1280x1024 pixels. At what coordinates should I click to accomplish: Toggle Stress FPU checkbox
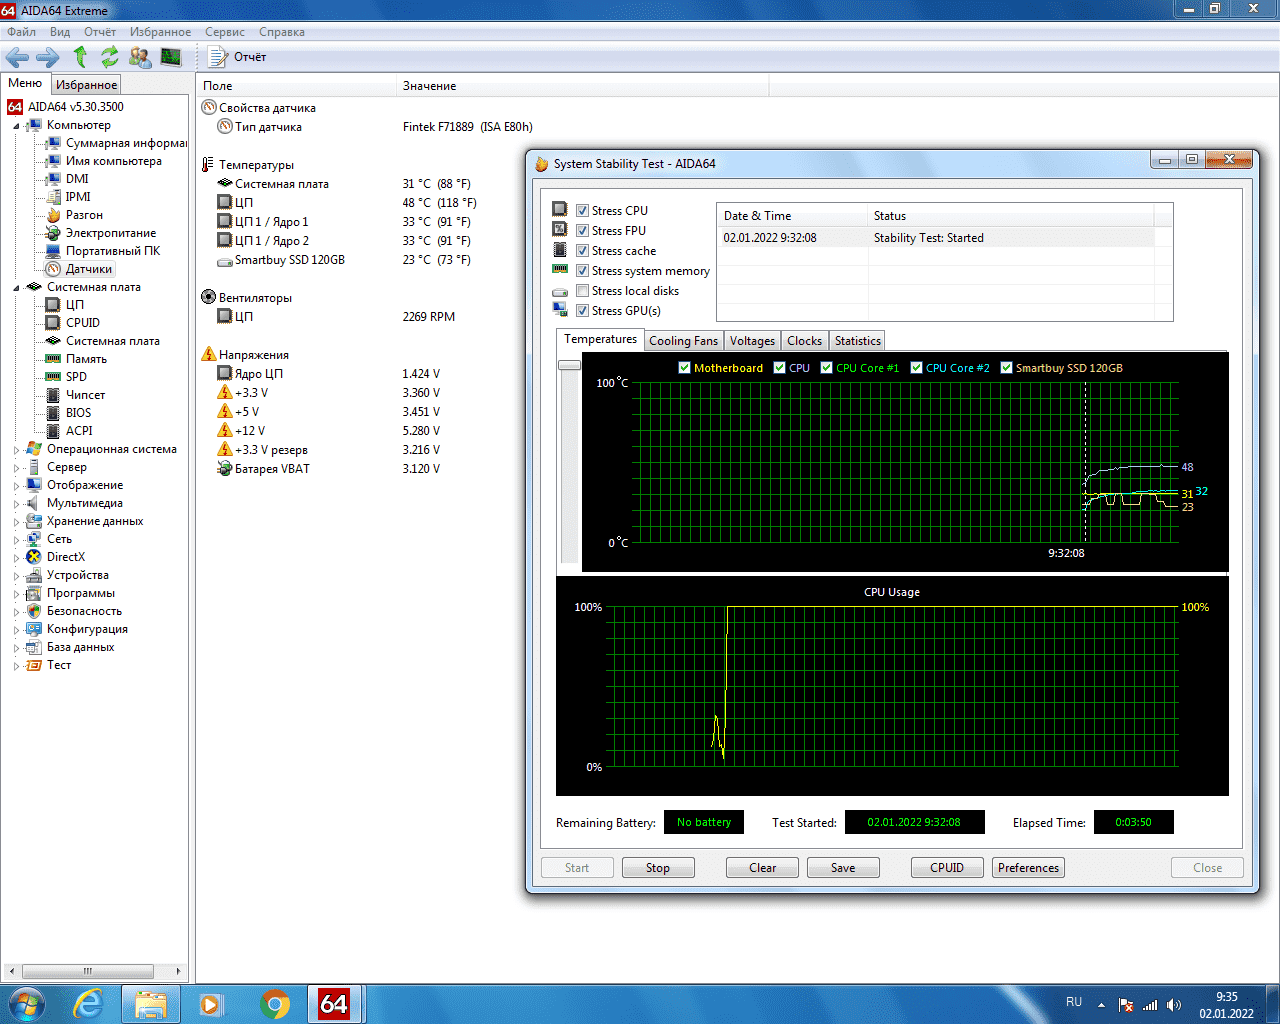tap(582, 231)
